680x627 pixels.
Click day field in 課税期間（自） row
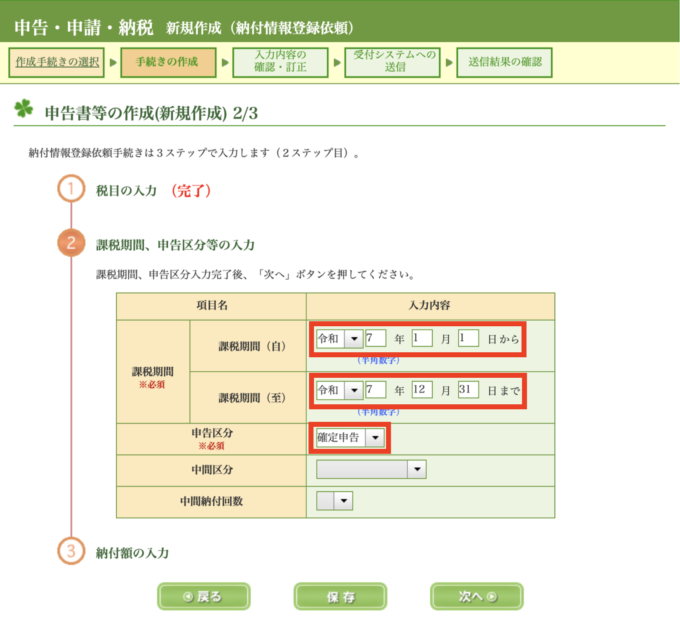coord(468,338)
